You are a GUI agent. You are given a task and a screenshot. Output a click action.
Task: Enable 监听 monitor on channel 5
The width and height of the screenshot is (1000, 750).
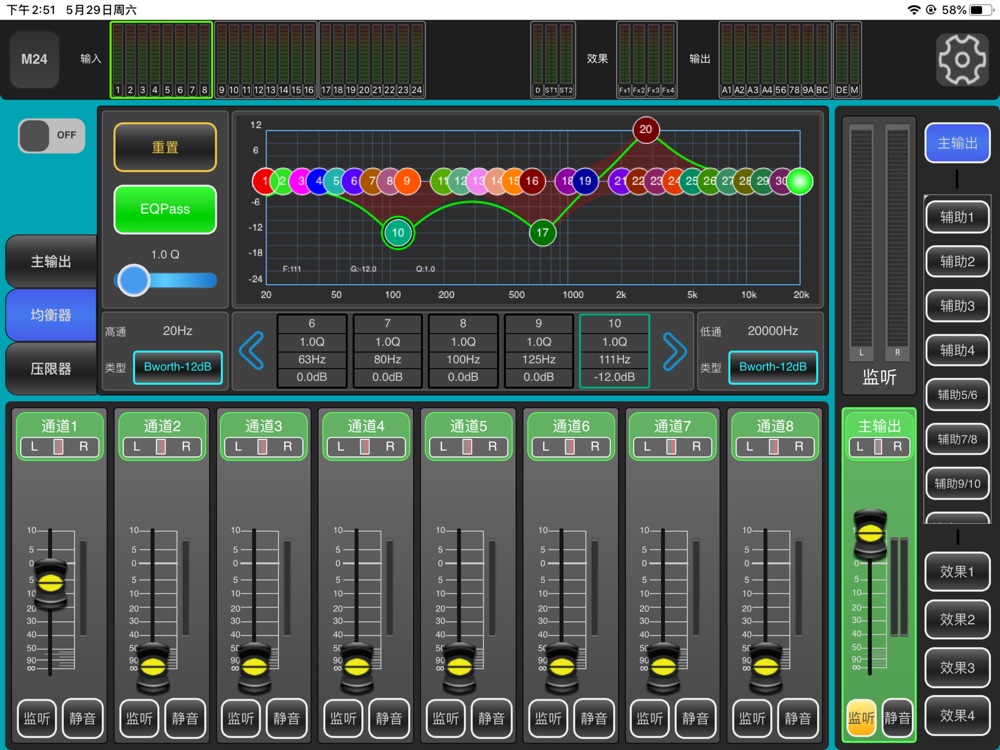pyautogui.click(x=446, y=718)
